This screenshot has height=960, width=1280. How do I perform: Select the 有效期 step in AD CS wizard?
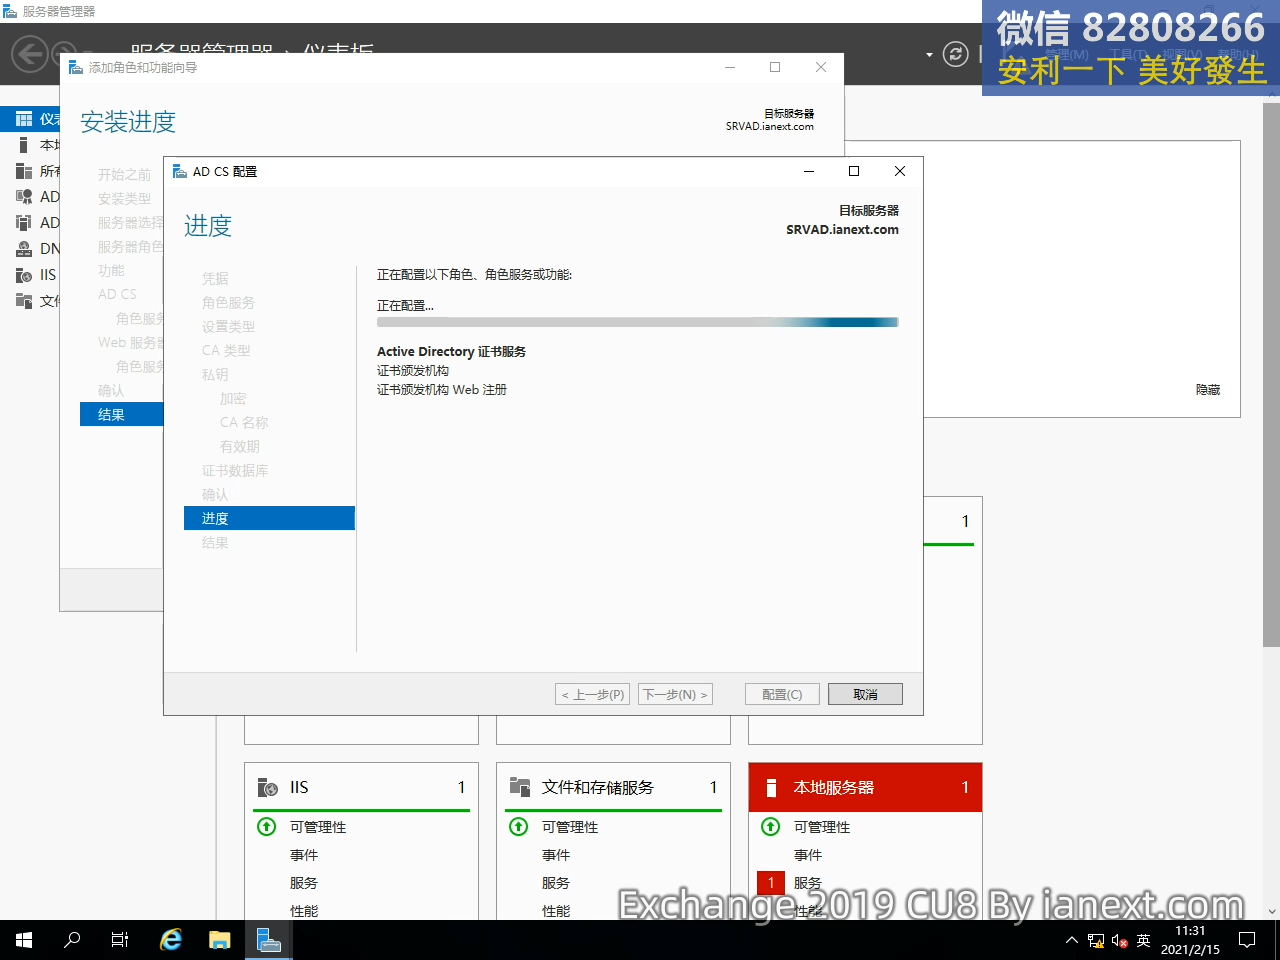pyautogui.click(x=240, y=446)
